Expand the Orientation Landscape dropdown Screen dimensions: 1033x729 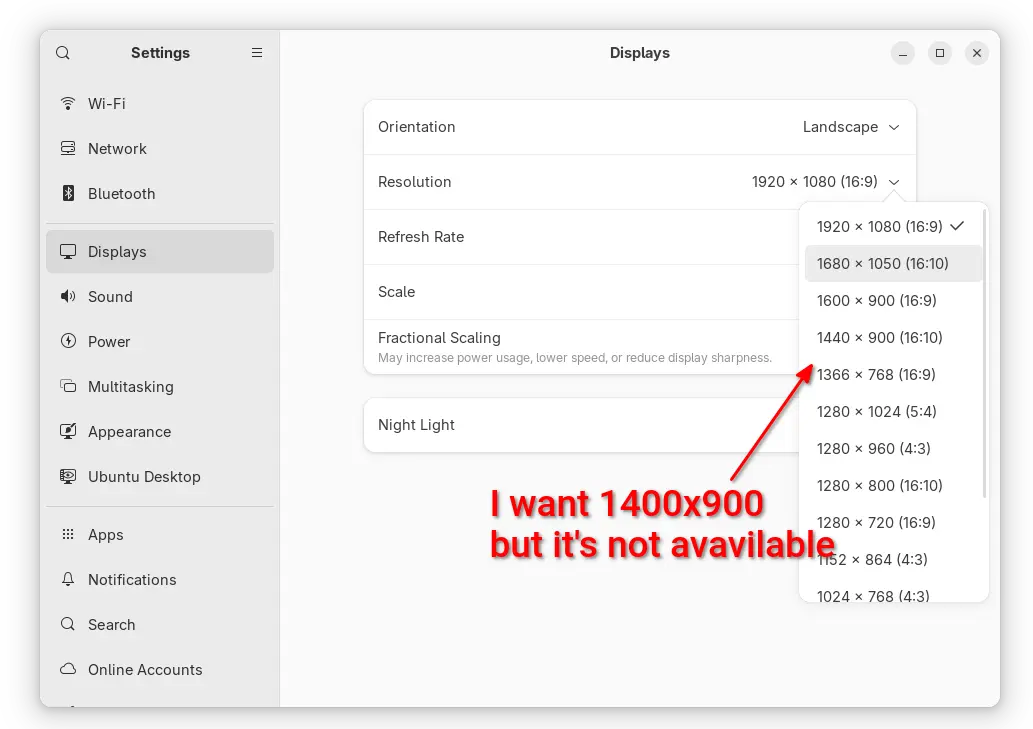point(851,127)
